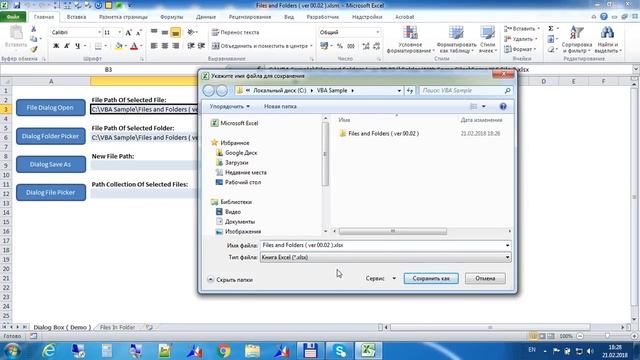Hide folders pane in save dialog
Image resolution: width=640 pixels, height=360 pixels.
click(230, 280)
